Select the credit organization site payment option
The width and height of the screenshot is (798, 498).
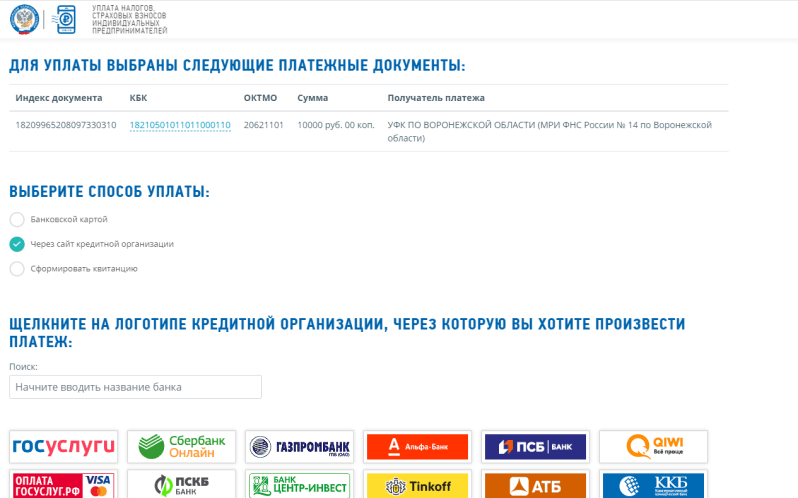point(17,244)
